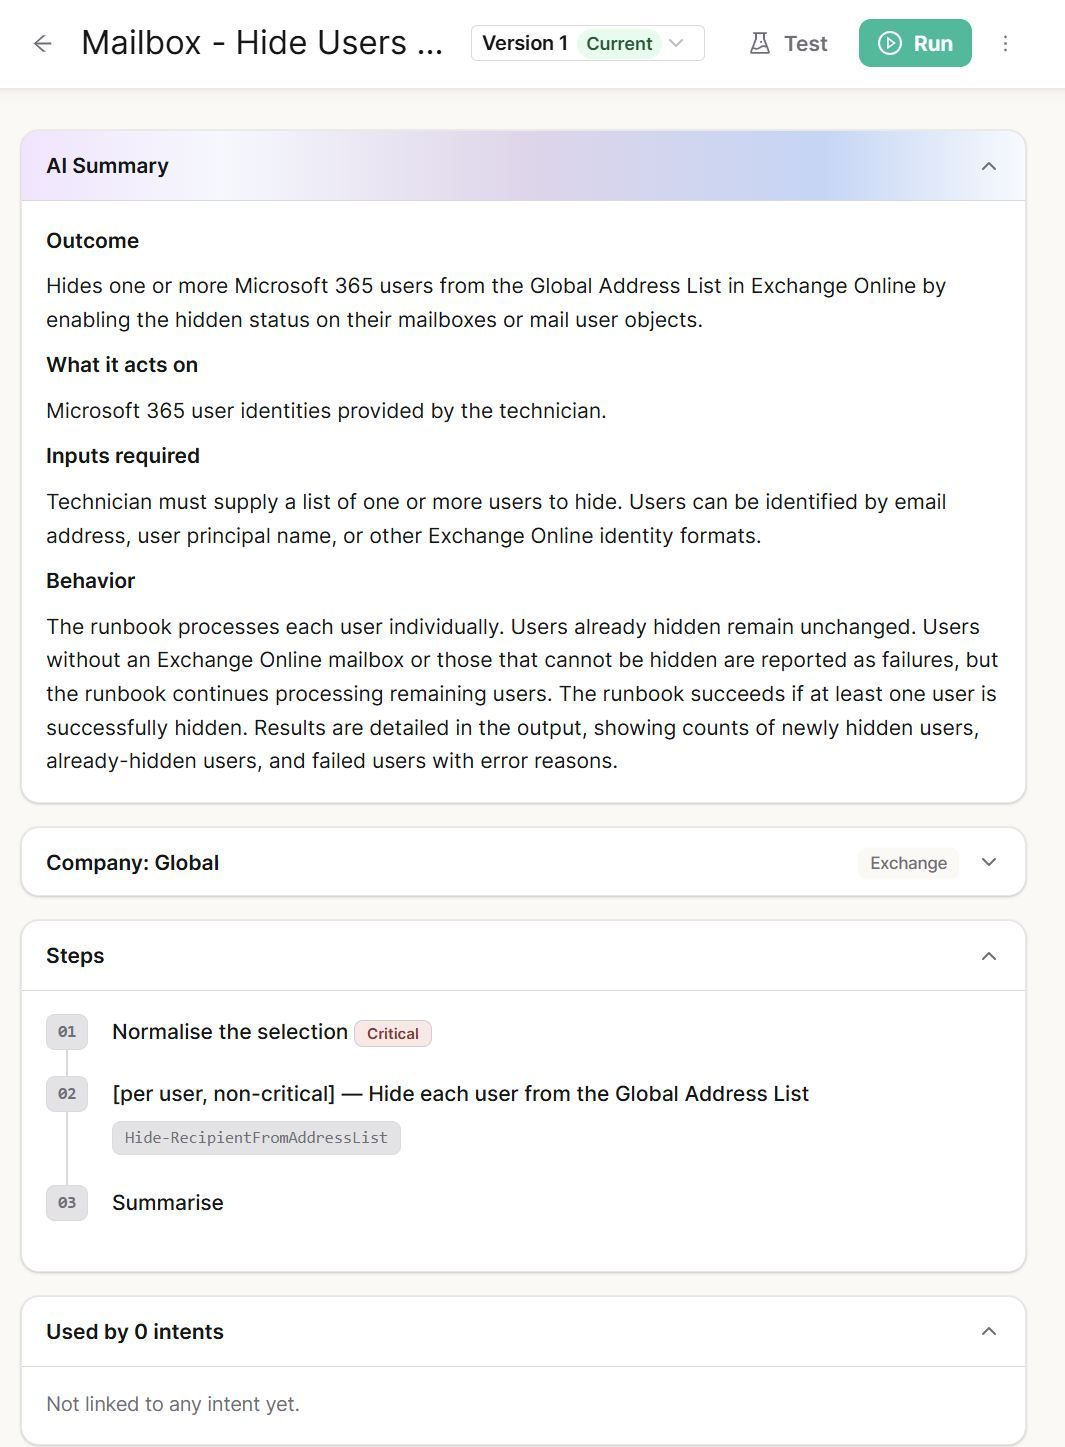
Task: Click the Exchange tag
Action: 908,863
